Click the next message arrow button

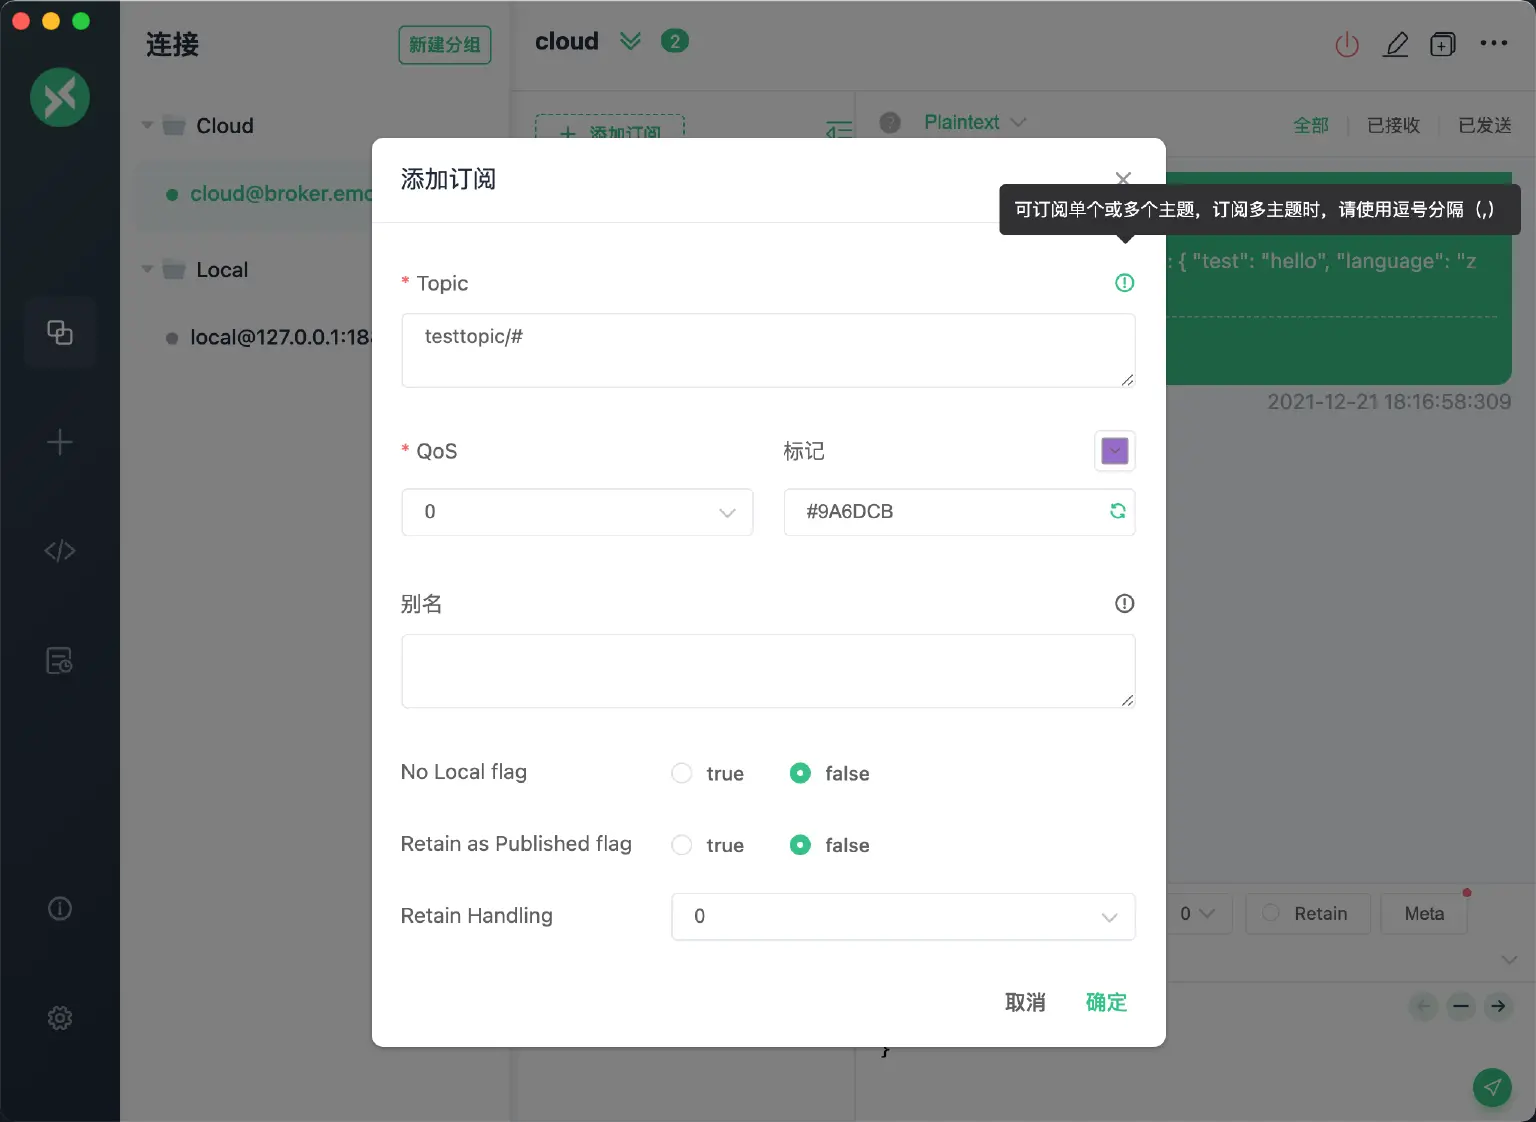click(1498, 1006)
